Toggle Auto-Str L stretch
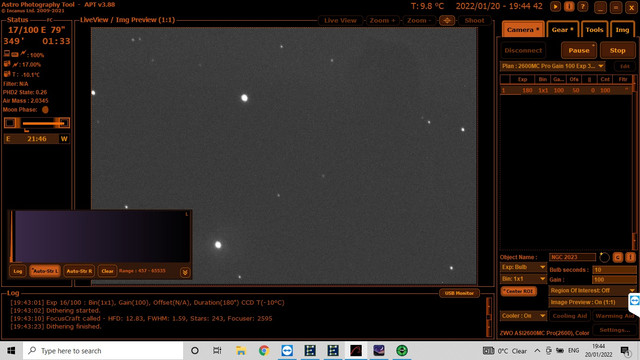Viewport: 640px width, 360px height. coord(45,271)
